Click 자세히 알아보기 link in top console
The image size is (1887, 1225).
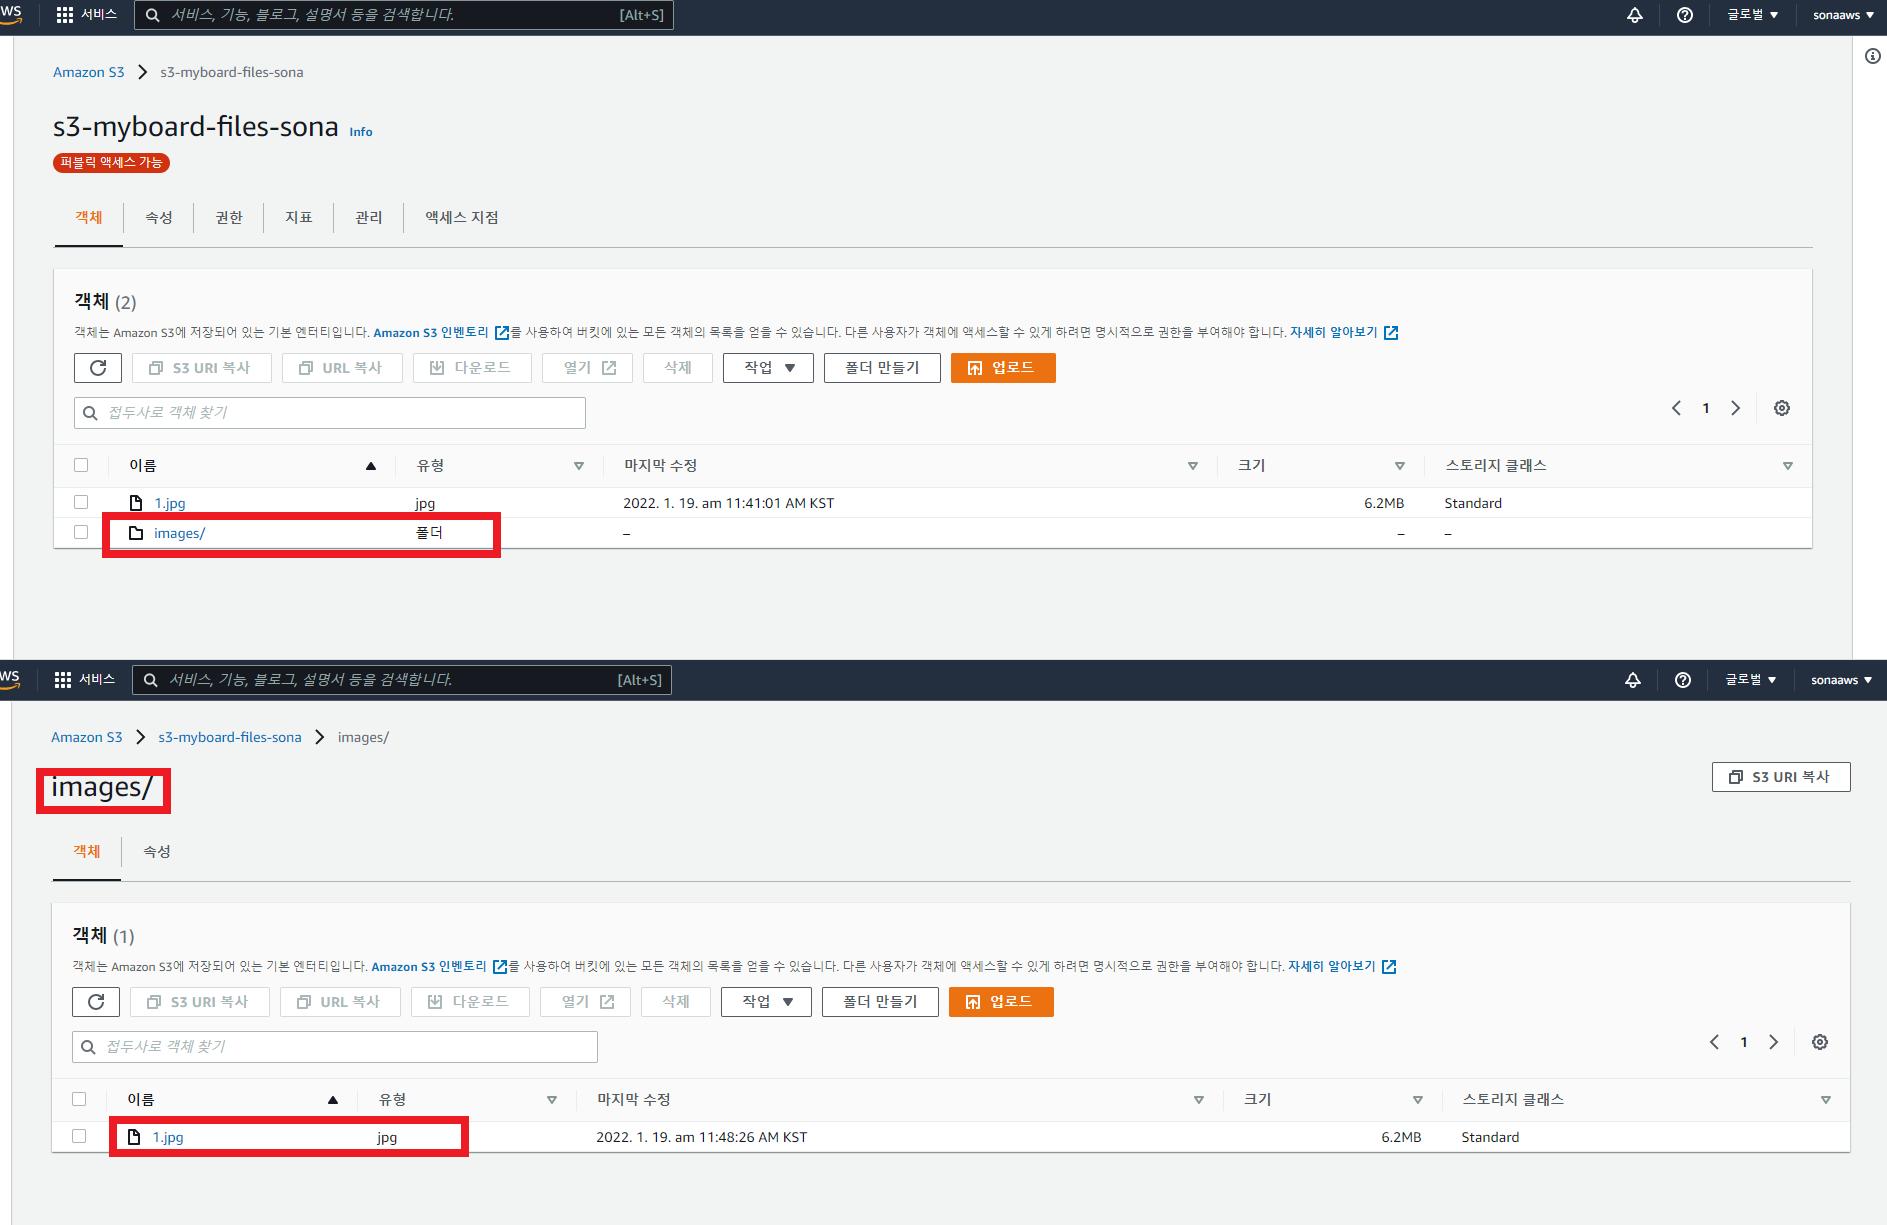pos(1334,333)
